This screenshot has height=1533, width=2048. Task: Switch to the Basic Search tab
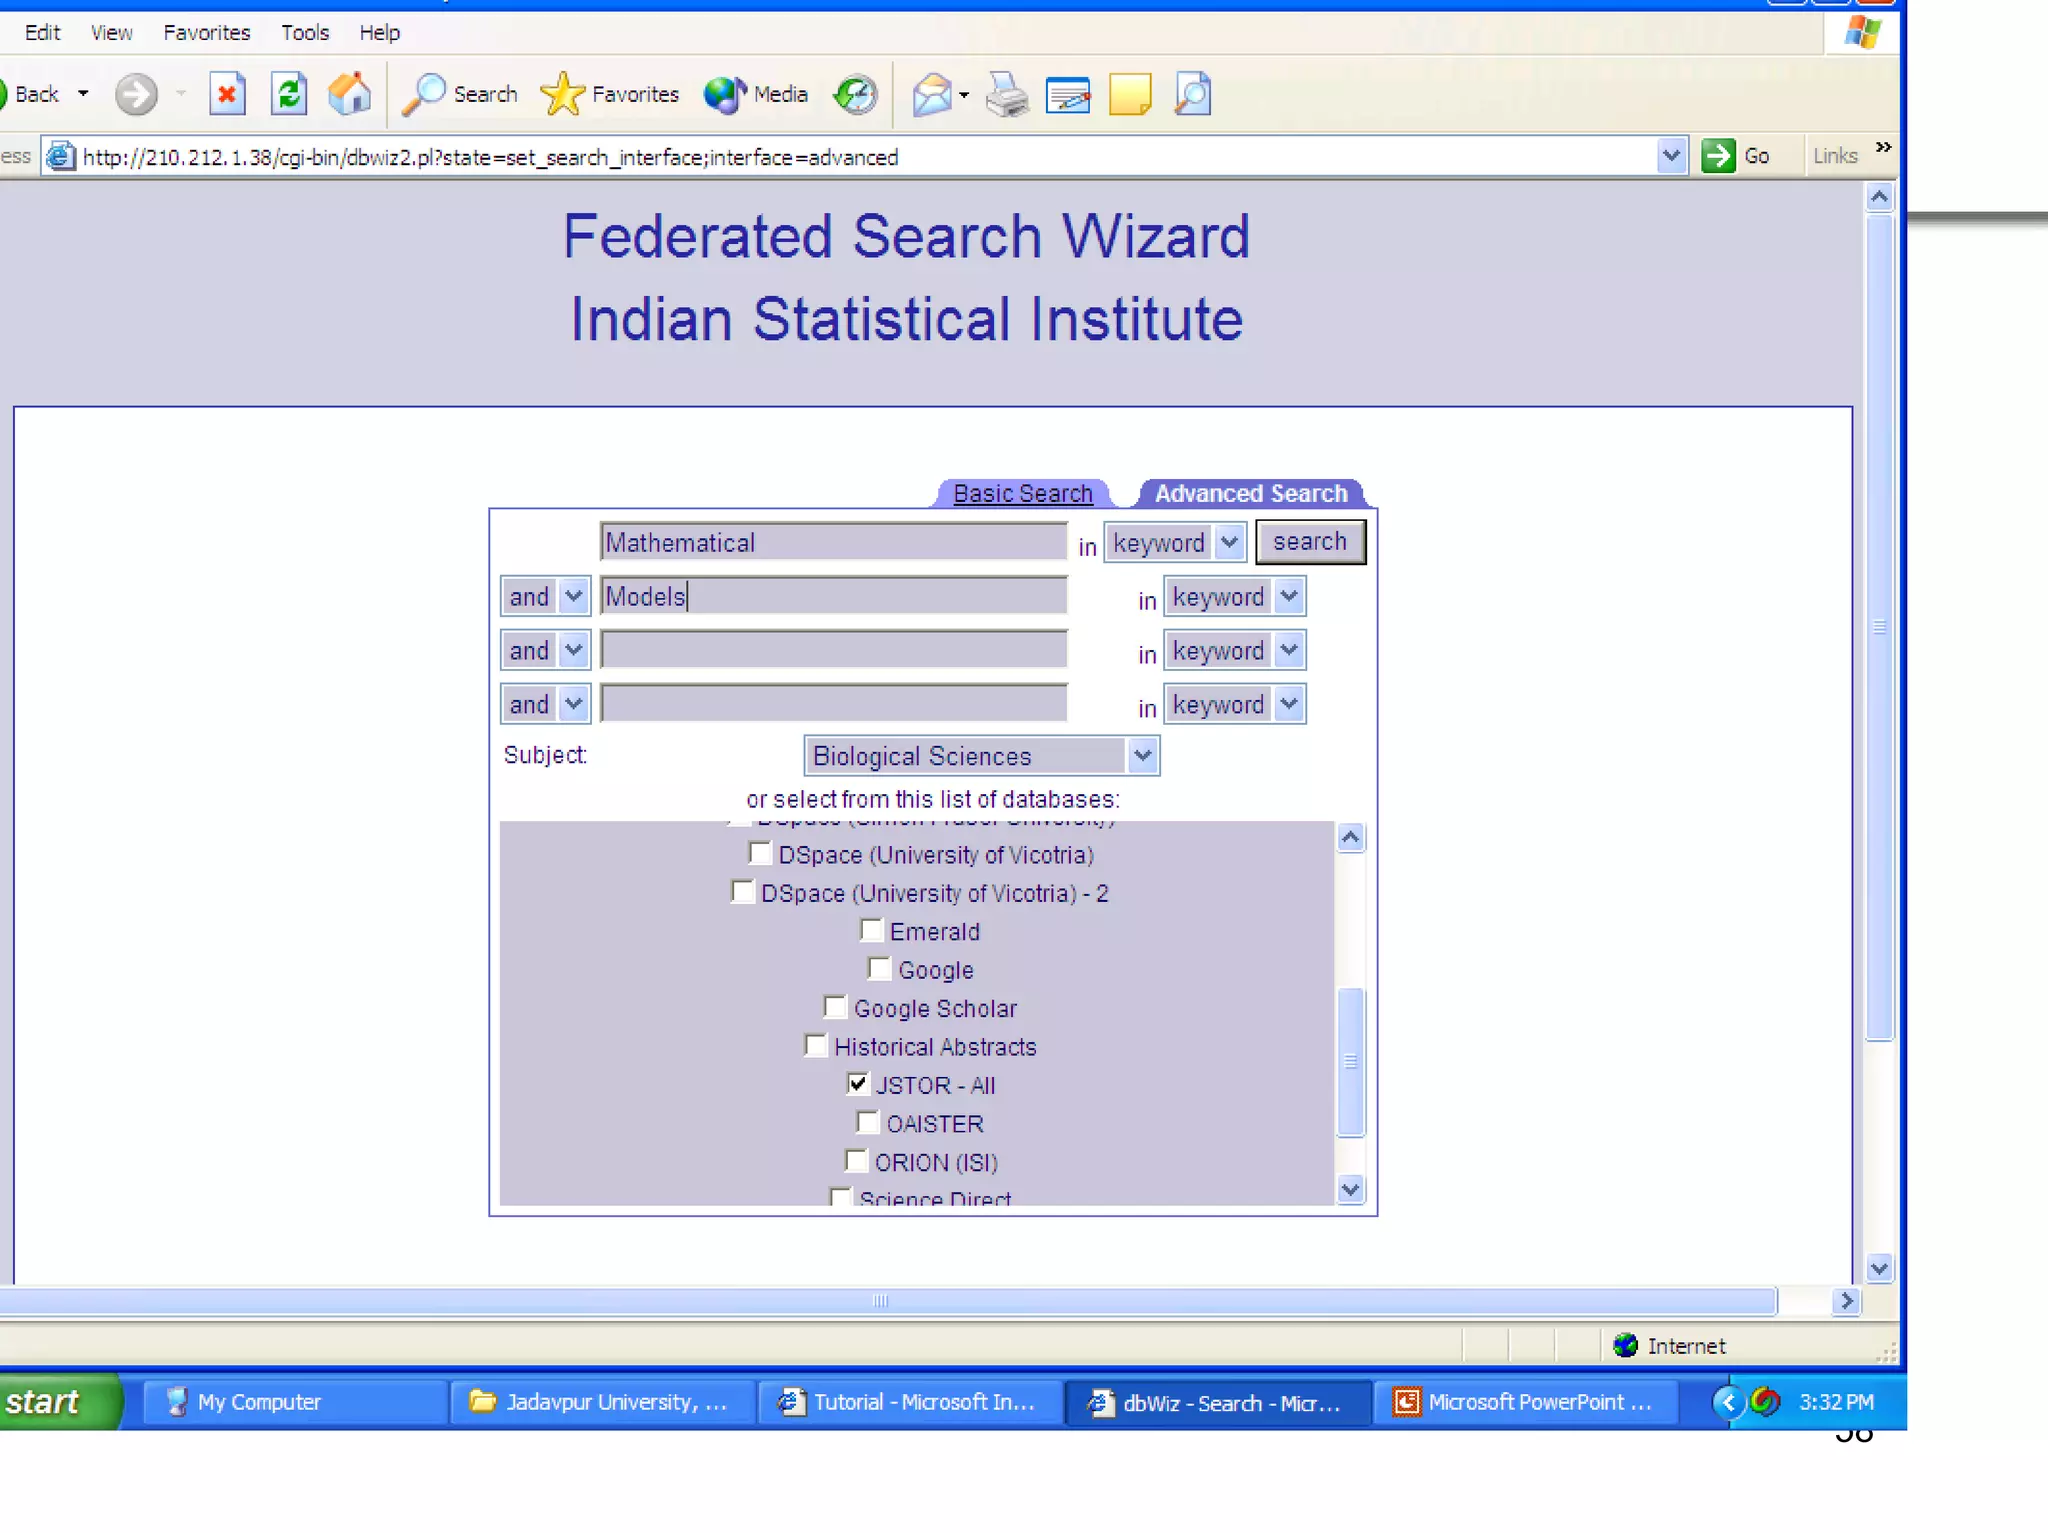(1022, 494)
